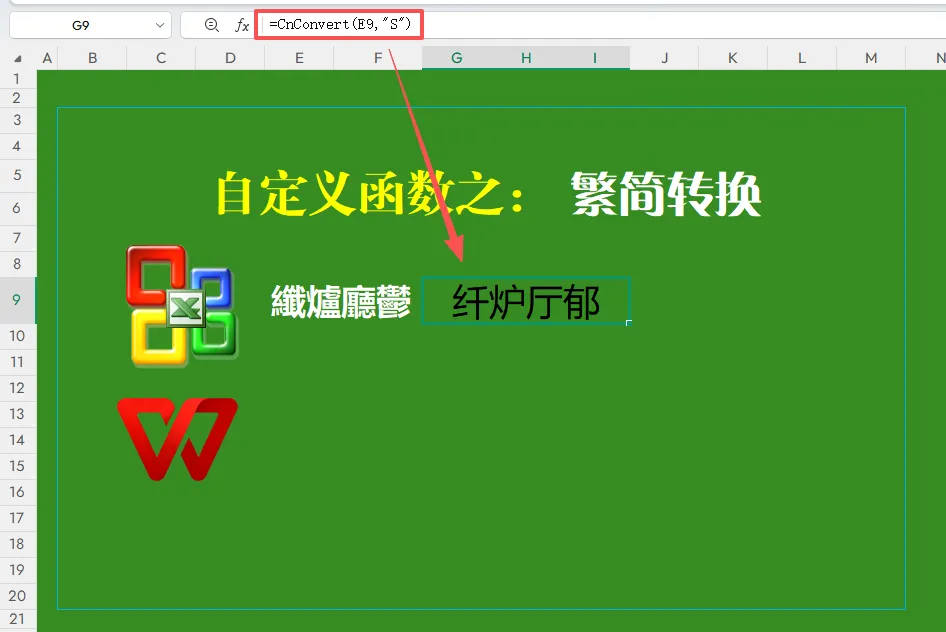Select column L header
This screenshot has width=946, height=632.
(x=802, y=58)
